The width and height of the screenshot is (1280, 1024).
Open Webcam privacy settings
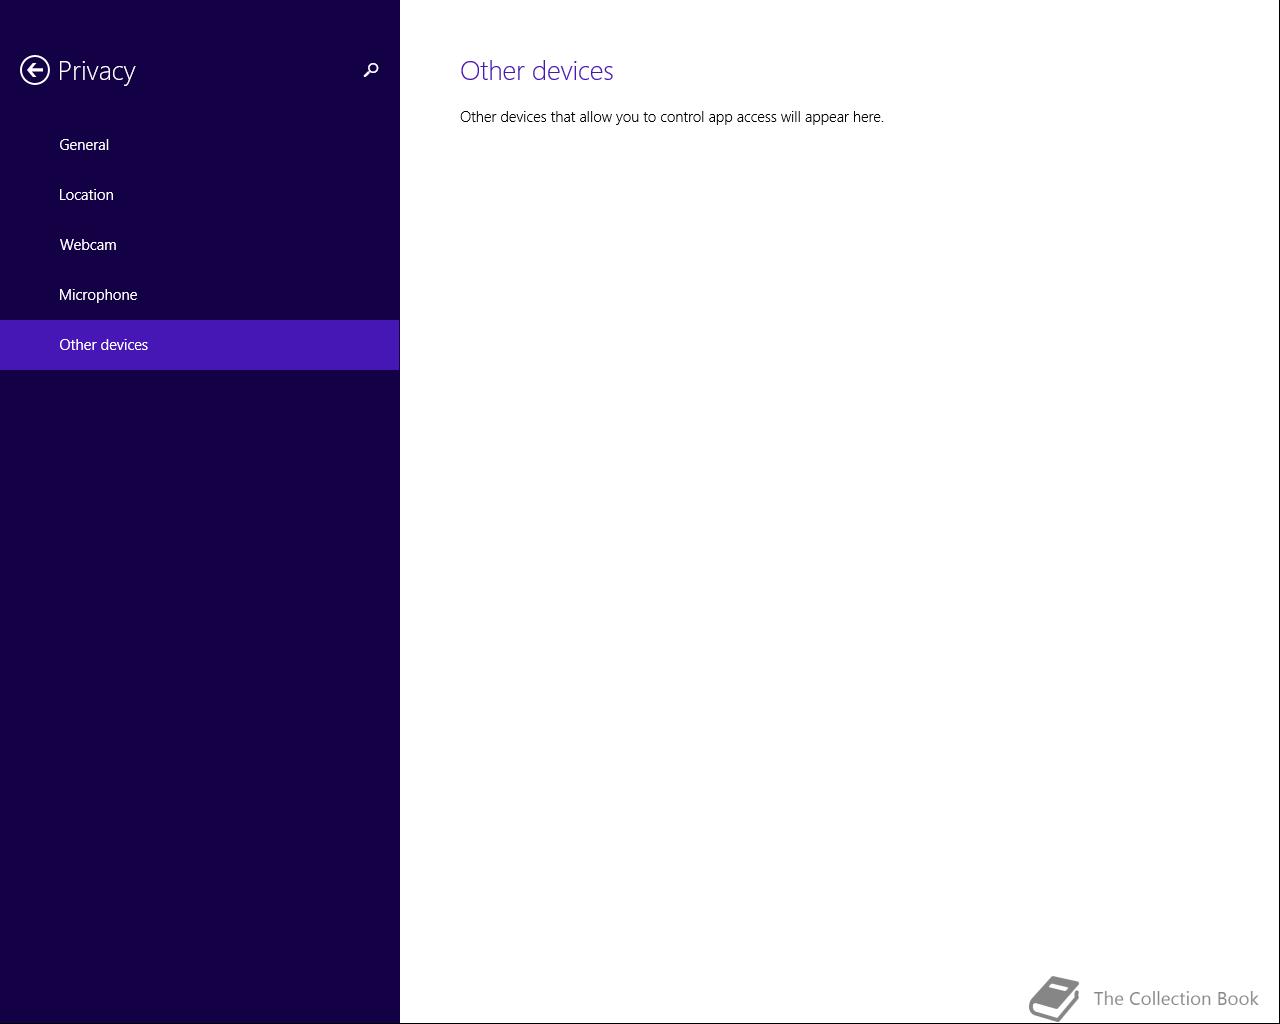pyautogui.click(x=200, y=245)
